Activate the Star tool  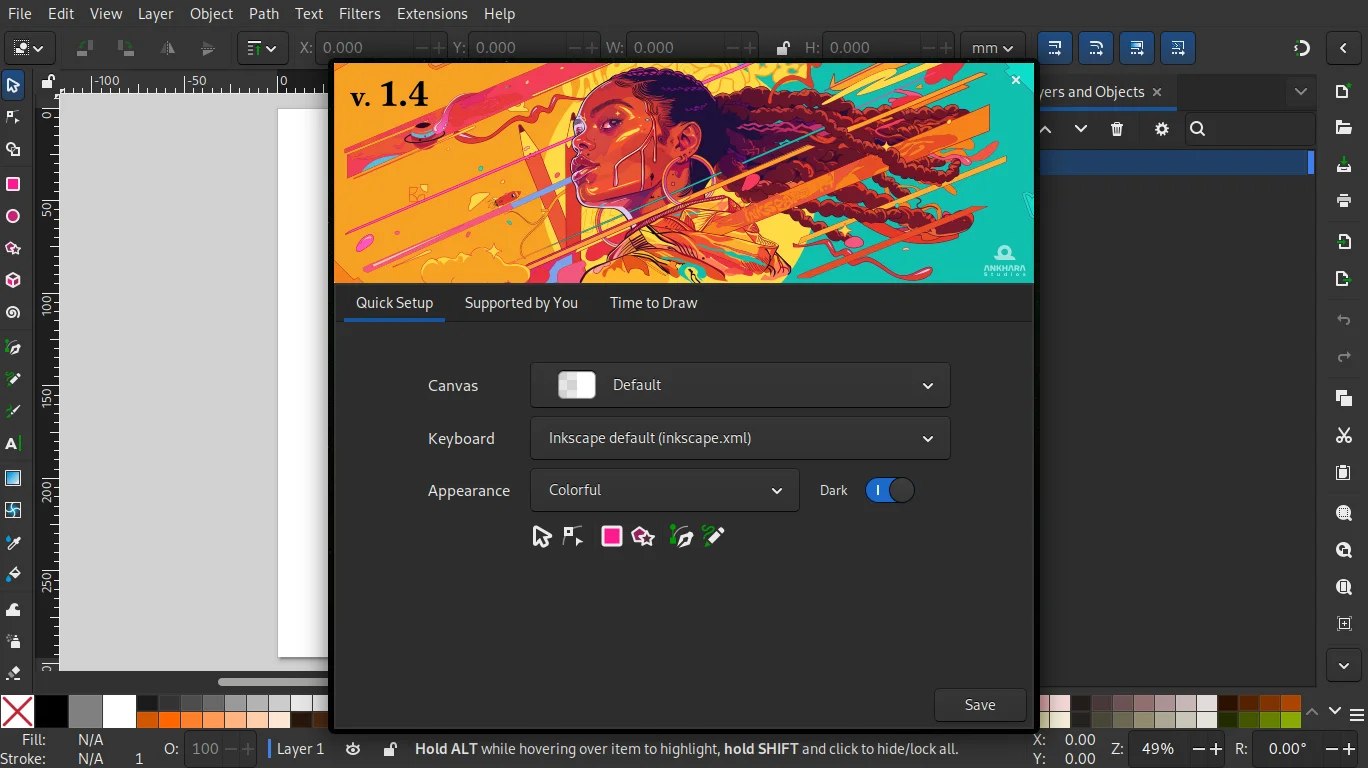pyautogui.click(x=14, y=250)
